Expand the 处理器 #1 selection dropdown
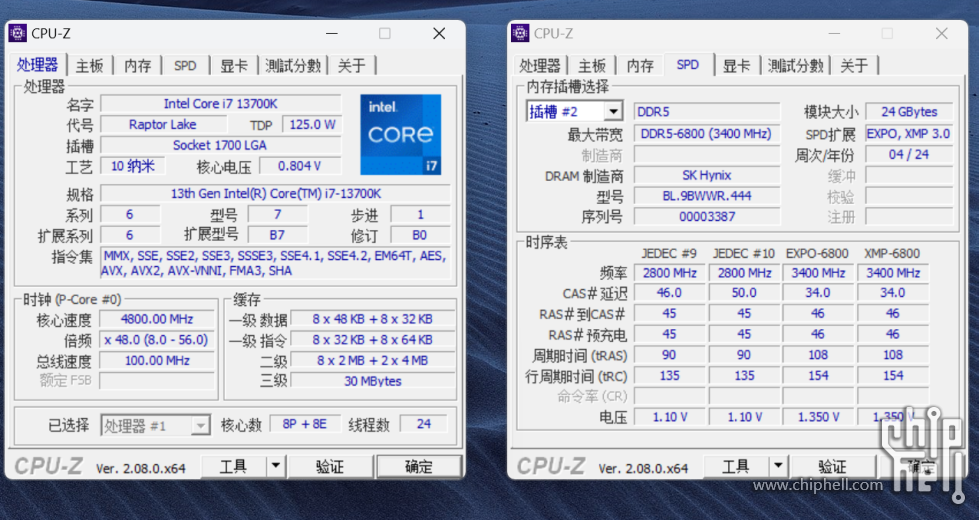Image resolution: width=979 pixels, height=520 pixels. tap(200, 426)
